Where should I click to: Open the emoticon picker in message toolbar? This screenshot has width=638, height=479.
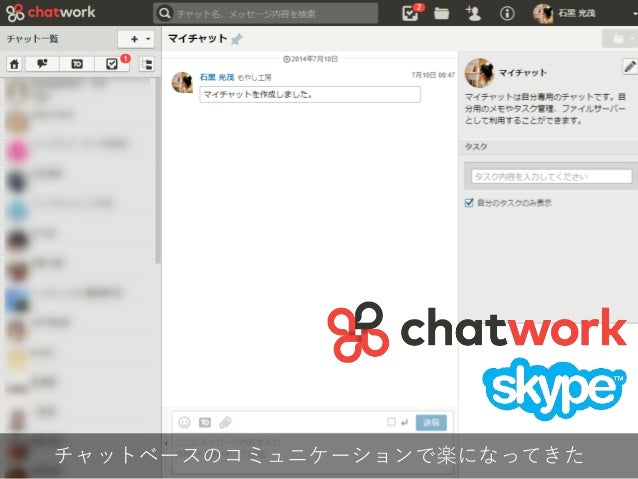click(184, 422)
